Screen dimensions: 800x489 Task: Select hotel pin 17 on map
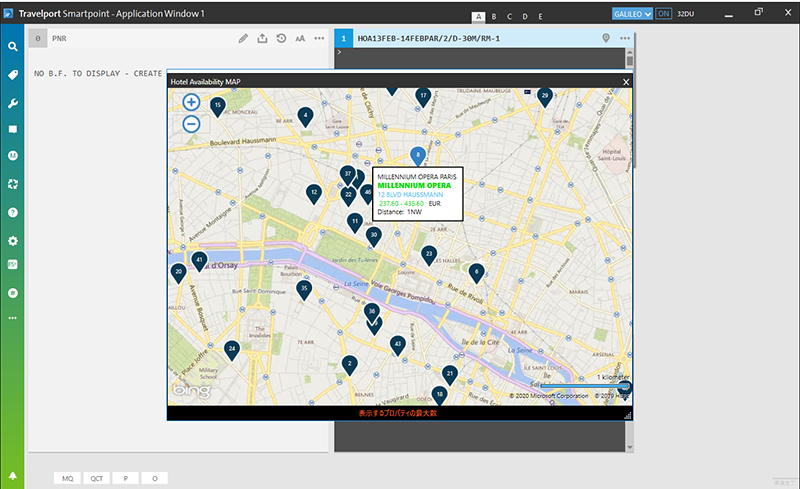click(x=423, y=96)
